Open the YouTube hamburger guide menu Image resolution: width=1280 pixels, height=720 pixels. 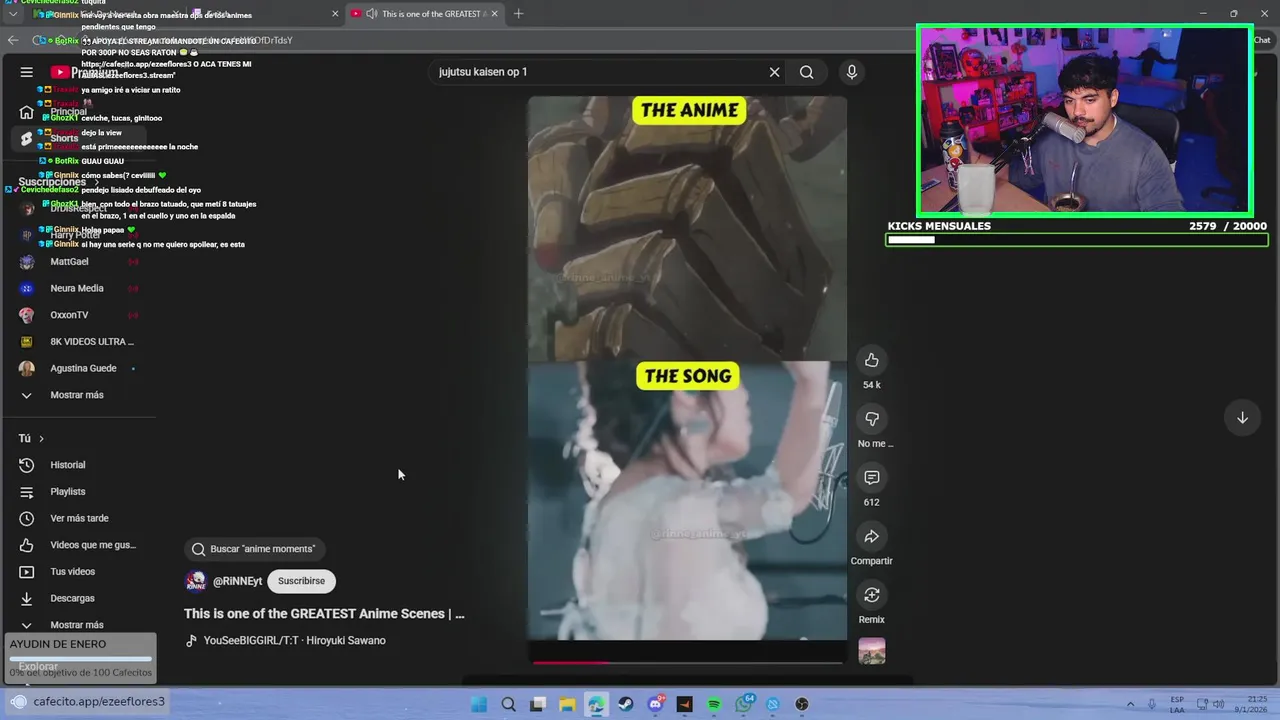pyautogui.click(x=27, y=72)
